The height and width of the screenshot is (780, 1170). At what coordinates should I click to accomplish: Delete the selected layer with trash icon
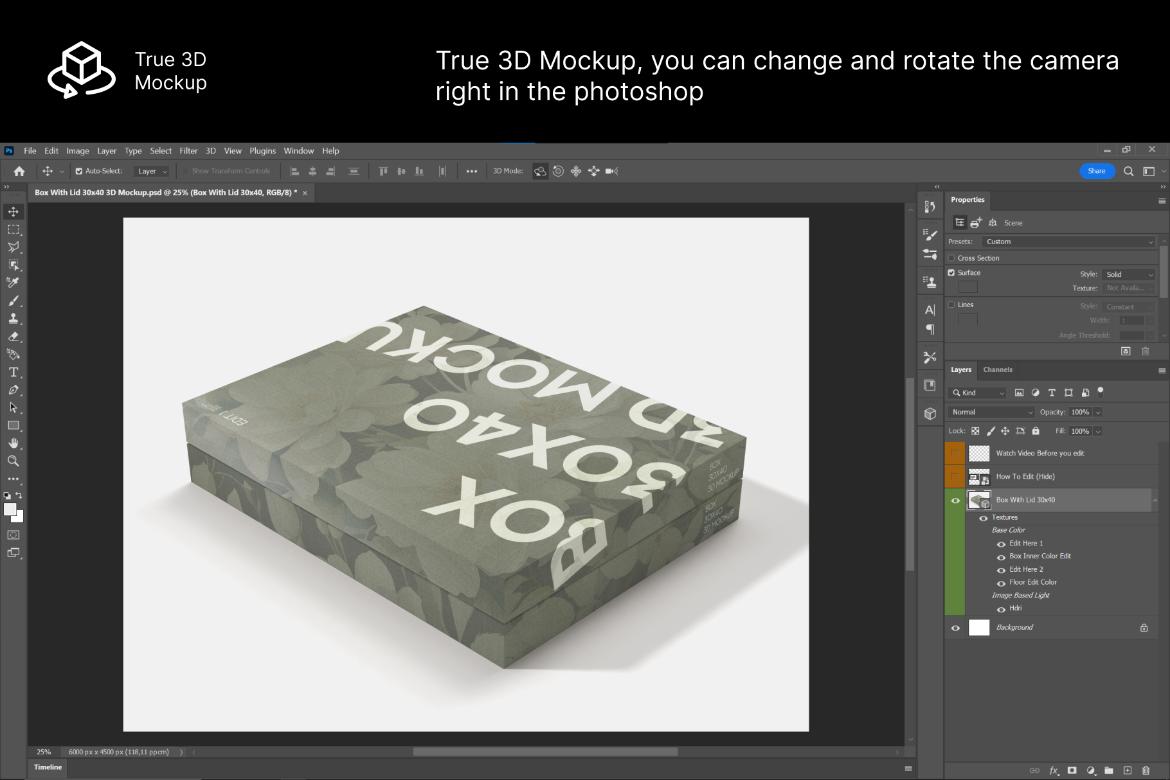1146,770
